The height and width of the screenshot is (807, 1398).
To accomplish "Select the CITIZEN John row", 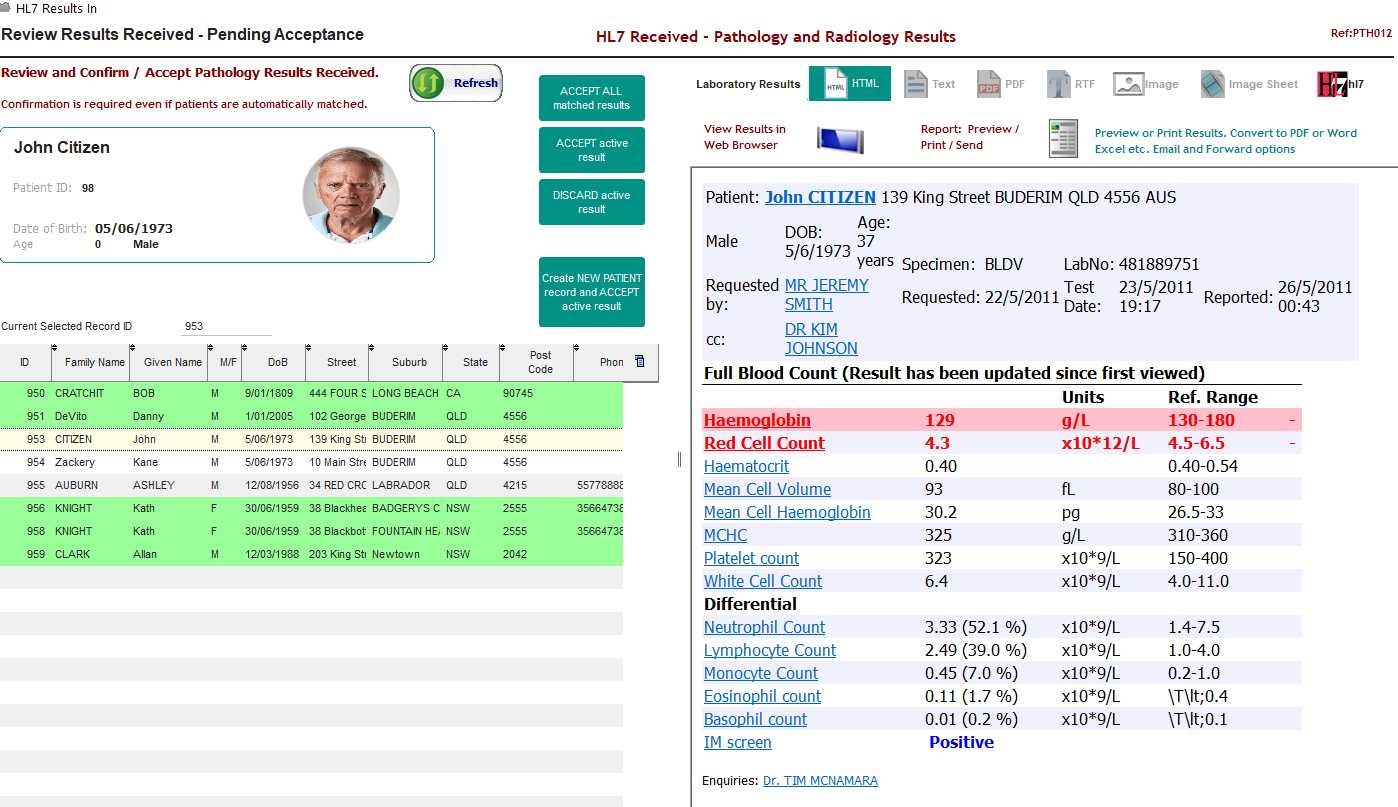I will coord(311,439).
